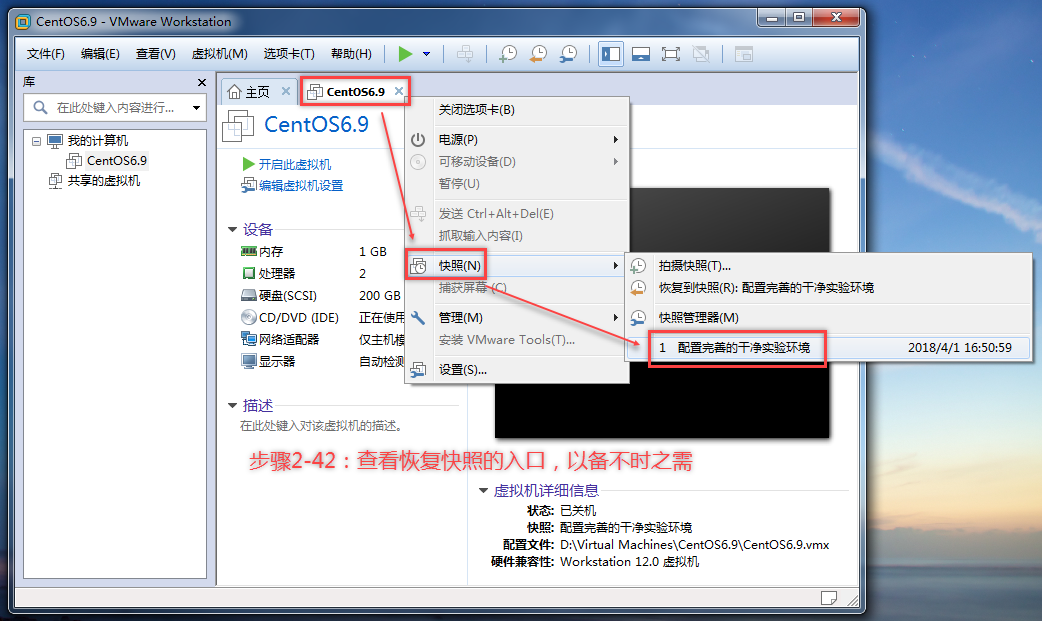This screenshot has height=621, width=1042.
Task: Collapse the 设备 section
Action: (x=233, y=229)
